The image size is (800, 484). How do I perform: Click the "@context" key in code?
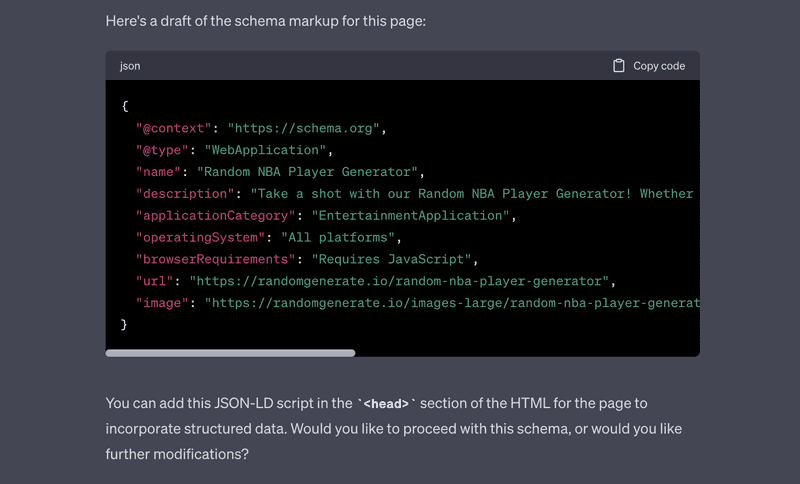[x=173, y=129]
